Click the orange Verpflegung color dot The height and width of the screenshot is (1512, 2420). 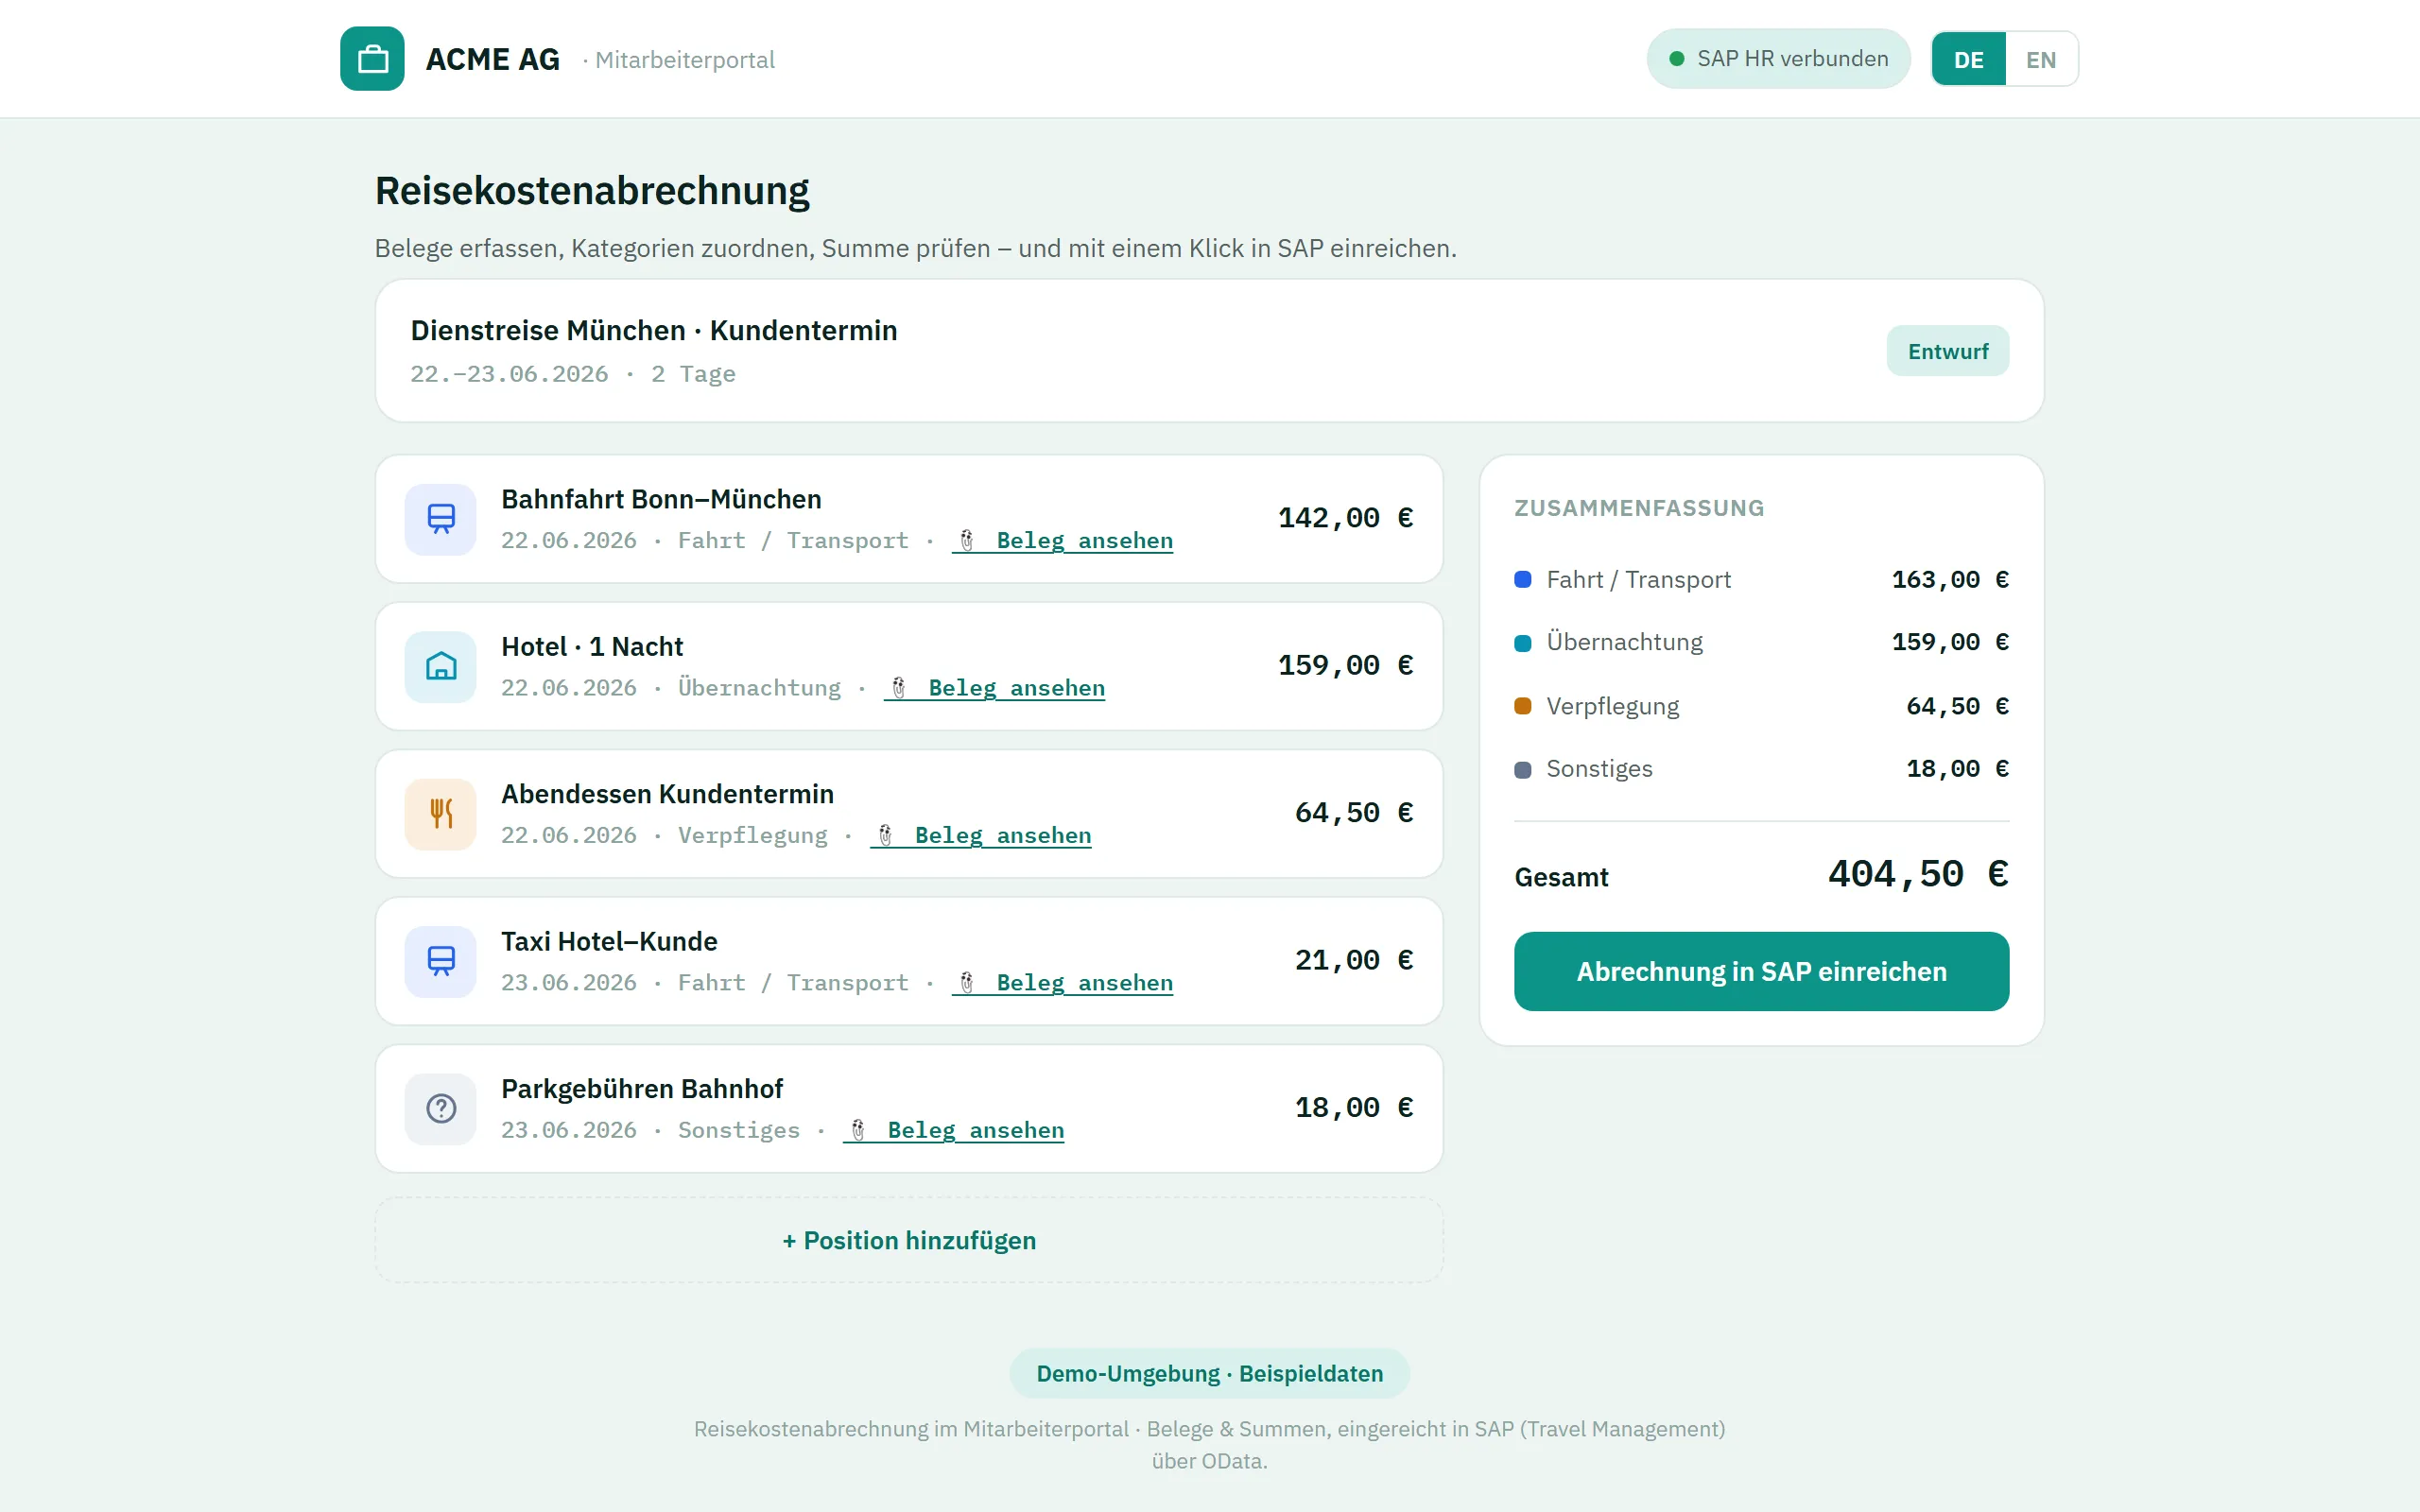click(1523, 706)
